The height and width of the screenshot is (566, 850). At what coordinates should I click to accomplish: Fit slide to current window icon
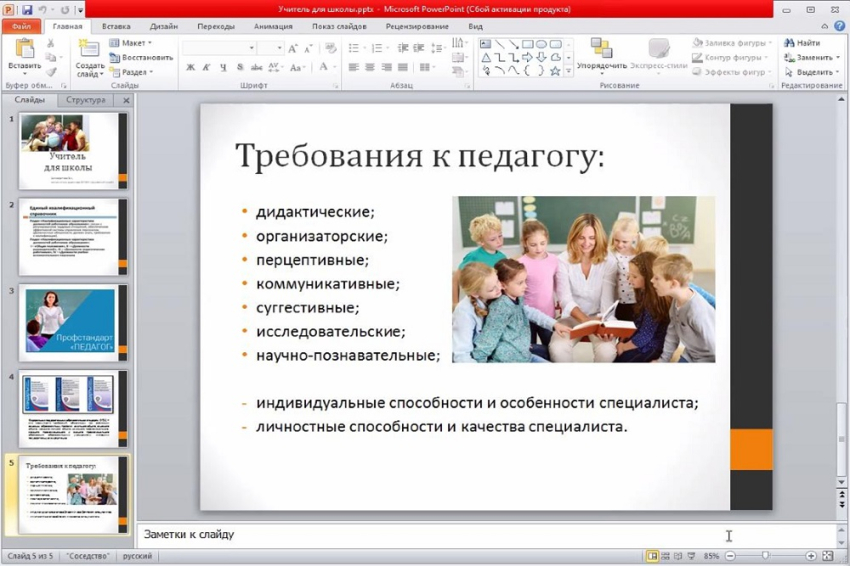click(827, 556)
